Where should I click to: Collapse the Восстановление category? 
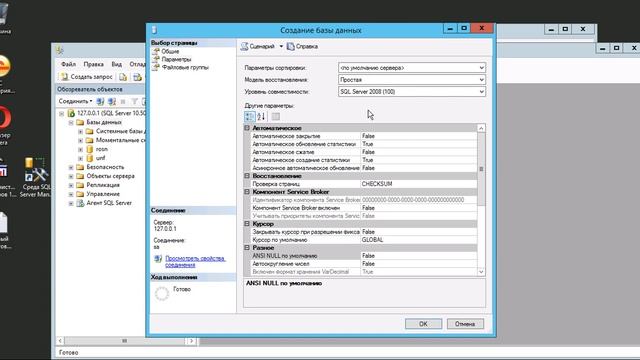(x=247, y=176)
